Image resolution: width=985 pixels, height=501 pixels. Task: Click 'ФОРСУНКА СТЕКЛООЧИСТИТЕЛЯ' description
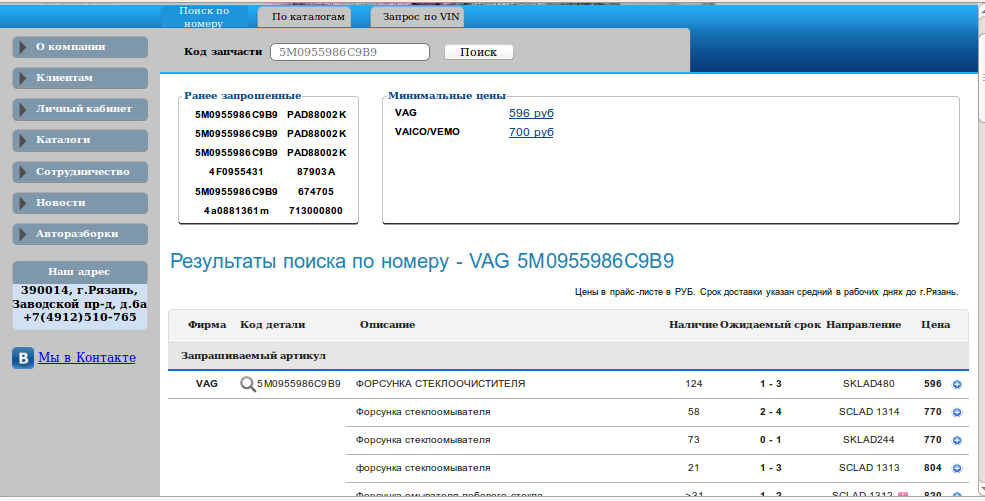pyautogui.click(x=440, y=384)
